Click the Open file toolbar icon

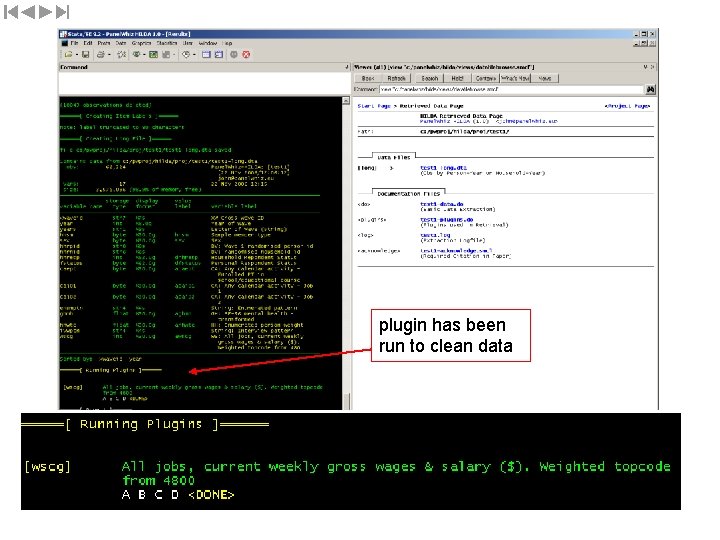(x=68, y=55)
